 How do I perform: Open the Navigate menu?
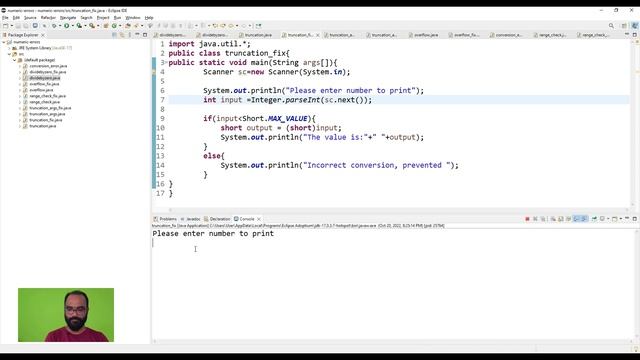(68, 18)
